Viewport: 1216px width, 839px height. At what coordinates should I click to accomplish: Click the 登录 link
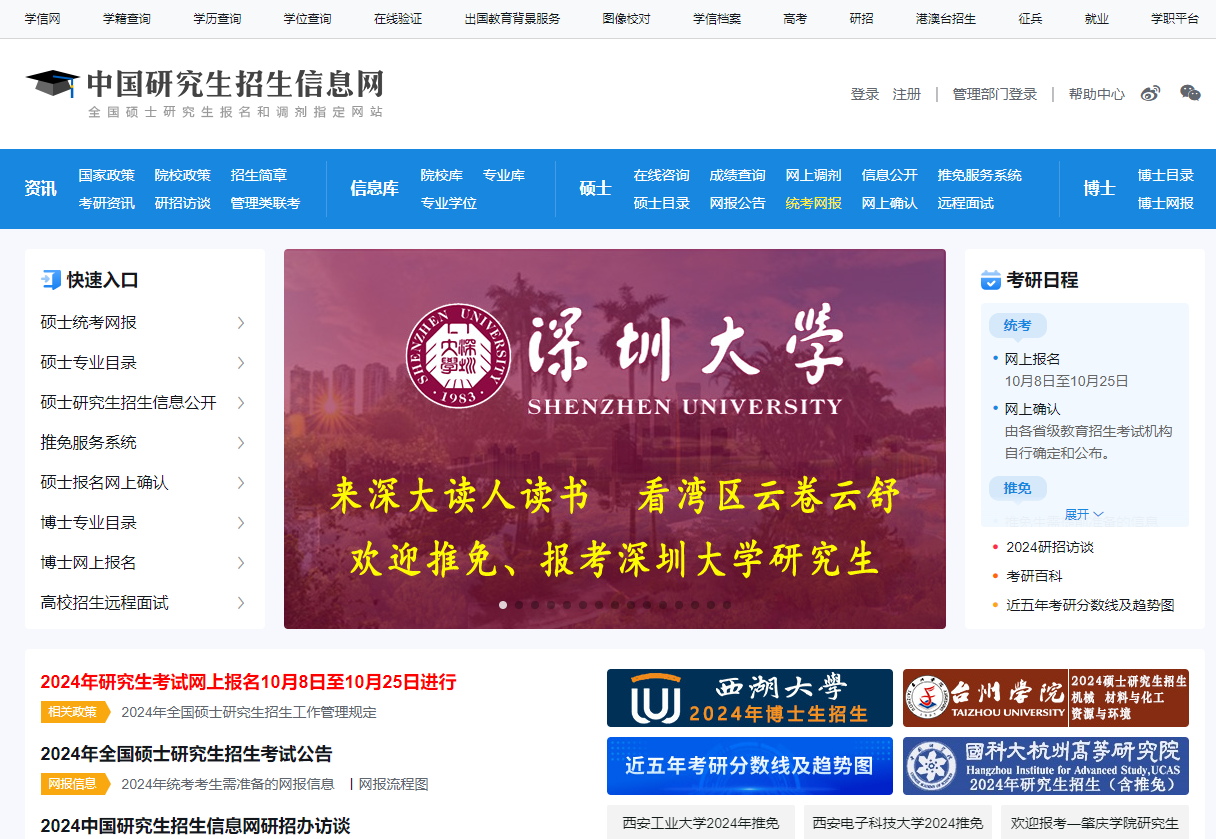[864, 94]
